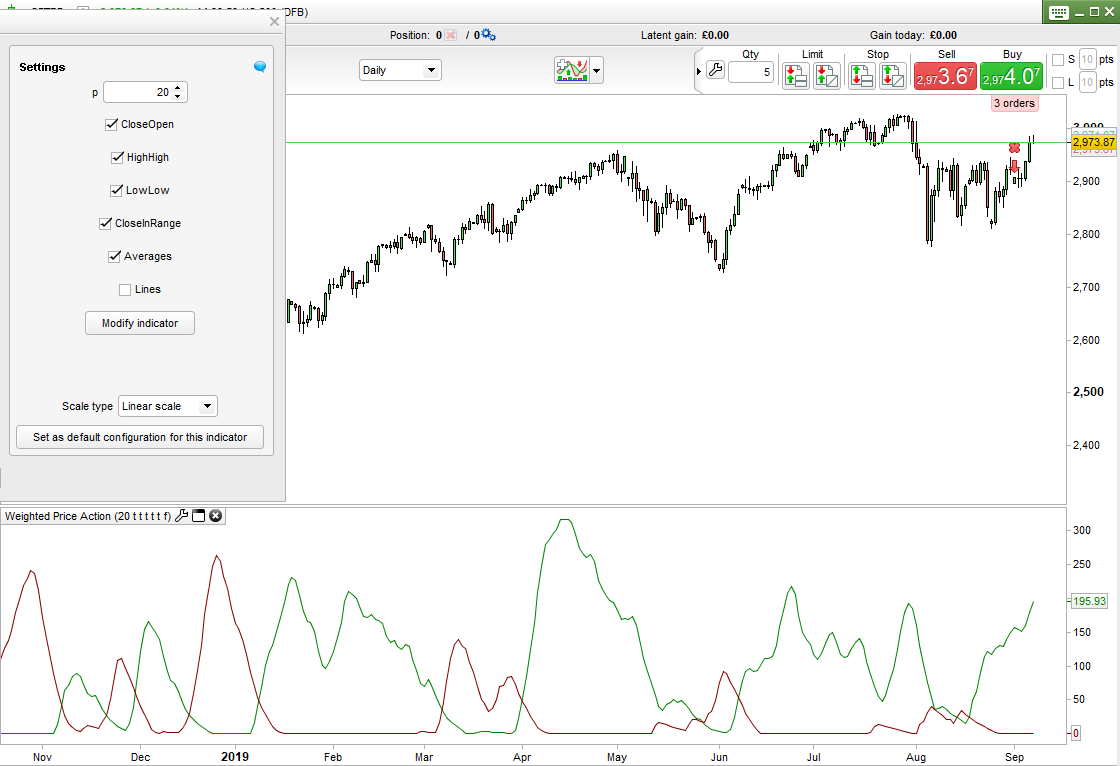Select the Weighted Price Action indicator title

coord(88,516)
